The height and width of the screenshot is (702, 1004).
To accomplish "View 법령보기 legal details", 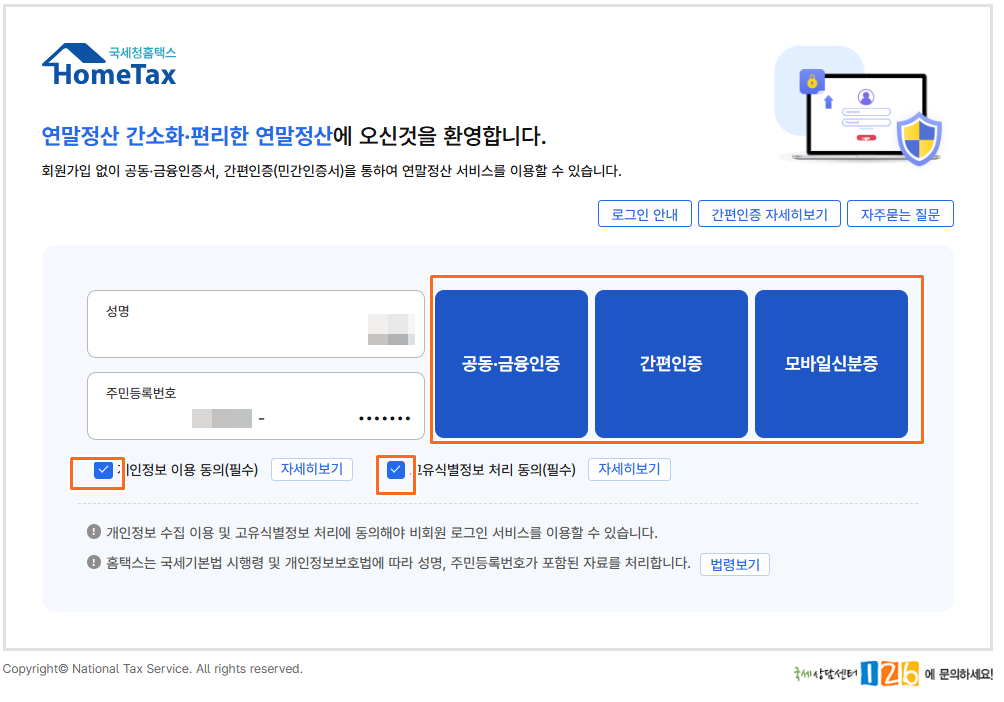I will [735, 564].
